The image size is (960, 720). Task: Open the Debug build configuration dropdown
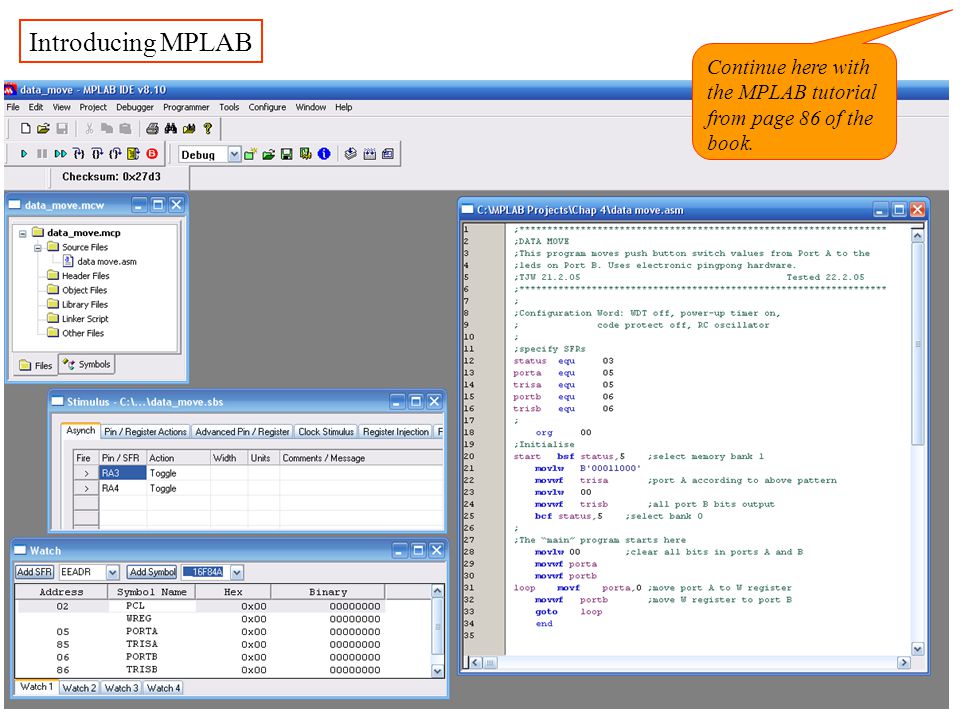click(x=234, y=155)
